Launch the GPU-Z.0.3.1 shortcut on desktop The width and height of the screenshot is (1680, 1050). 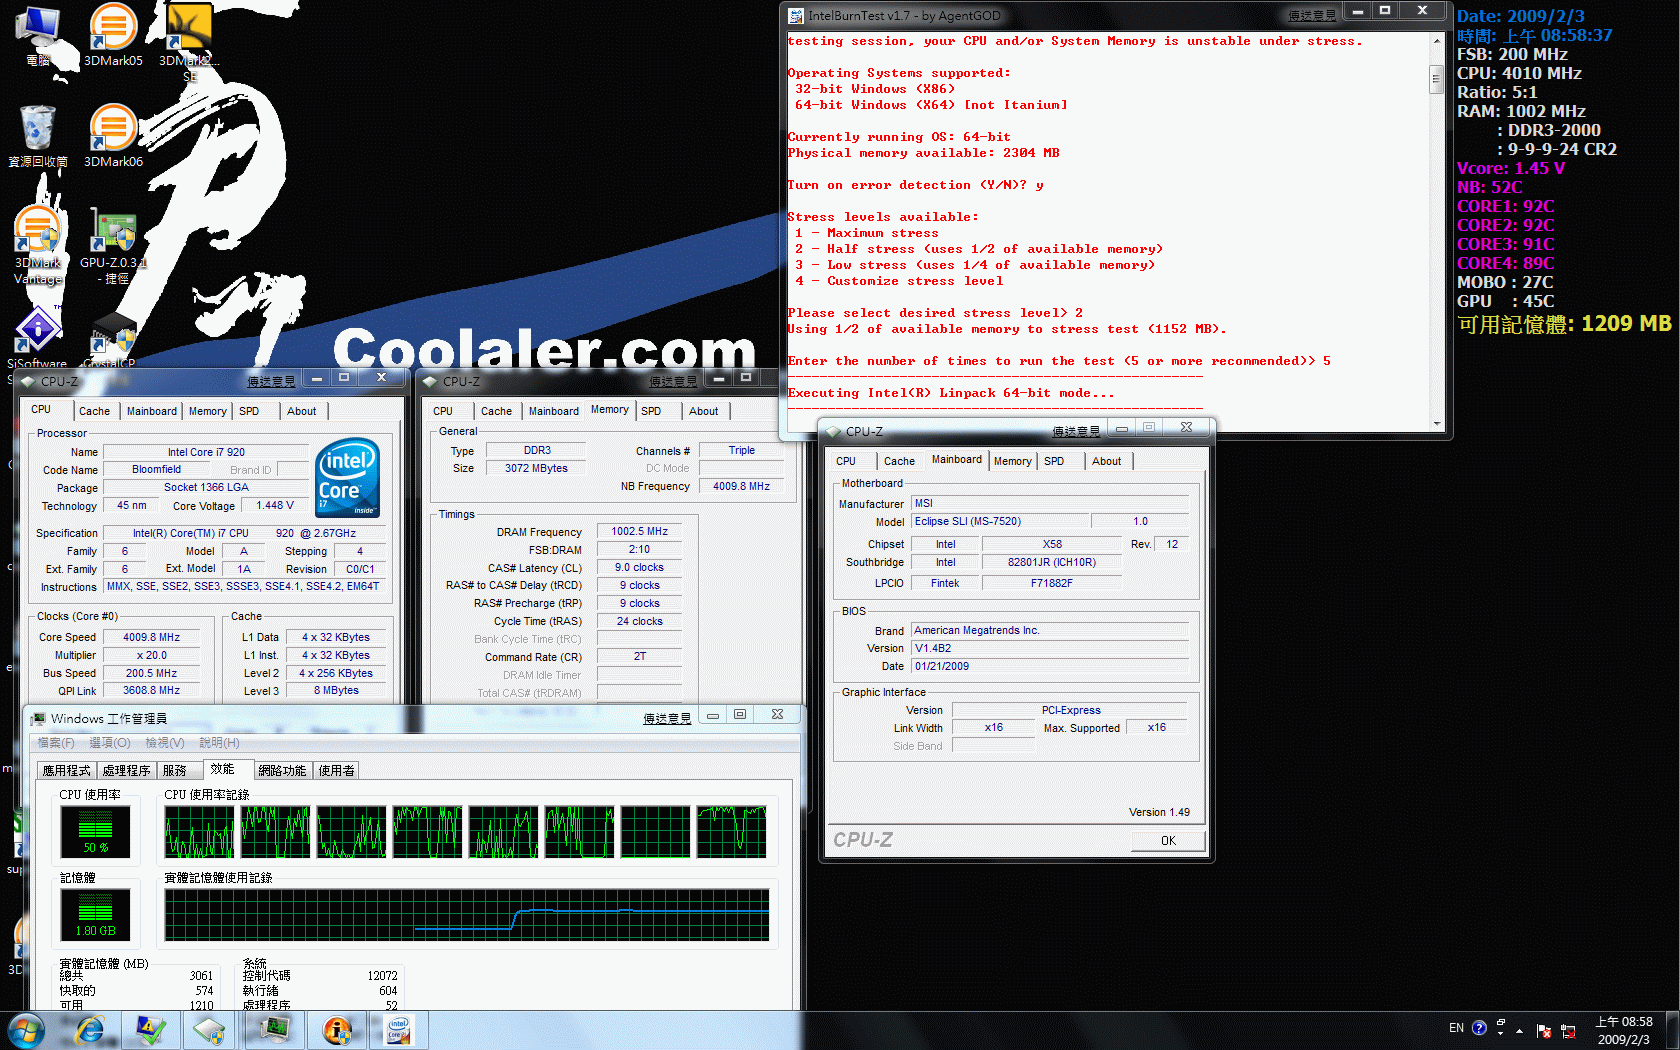[113, 245]
